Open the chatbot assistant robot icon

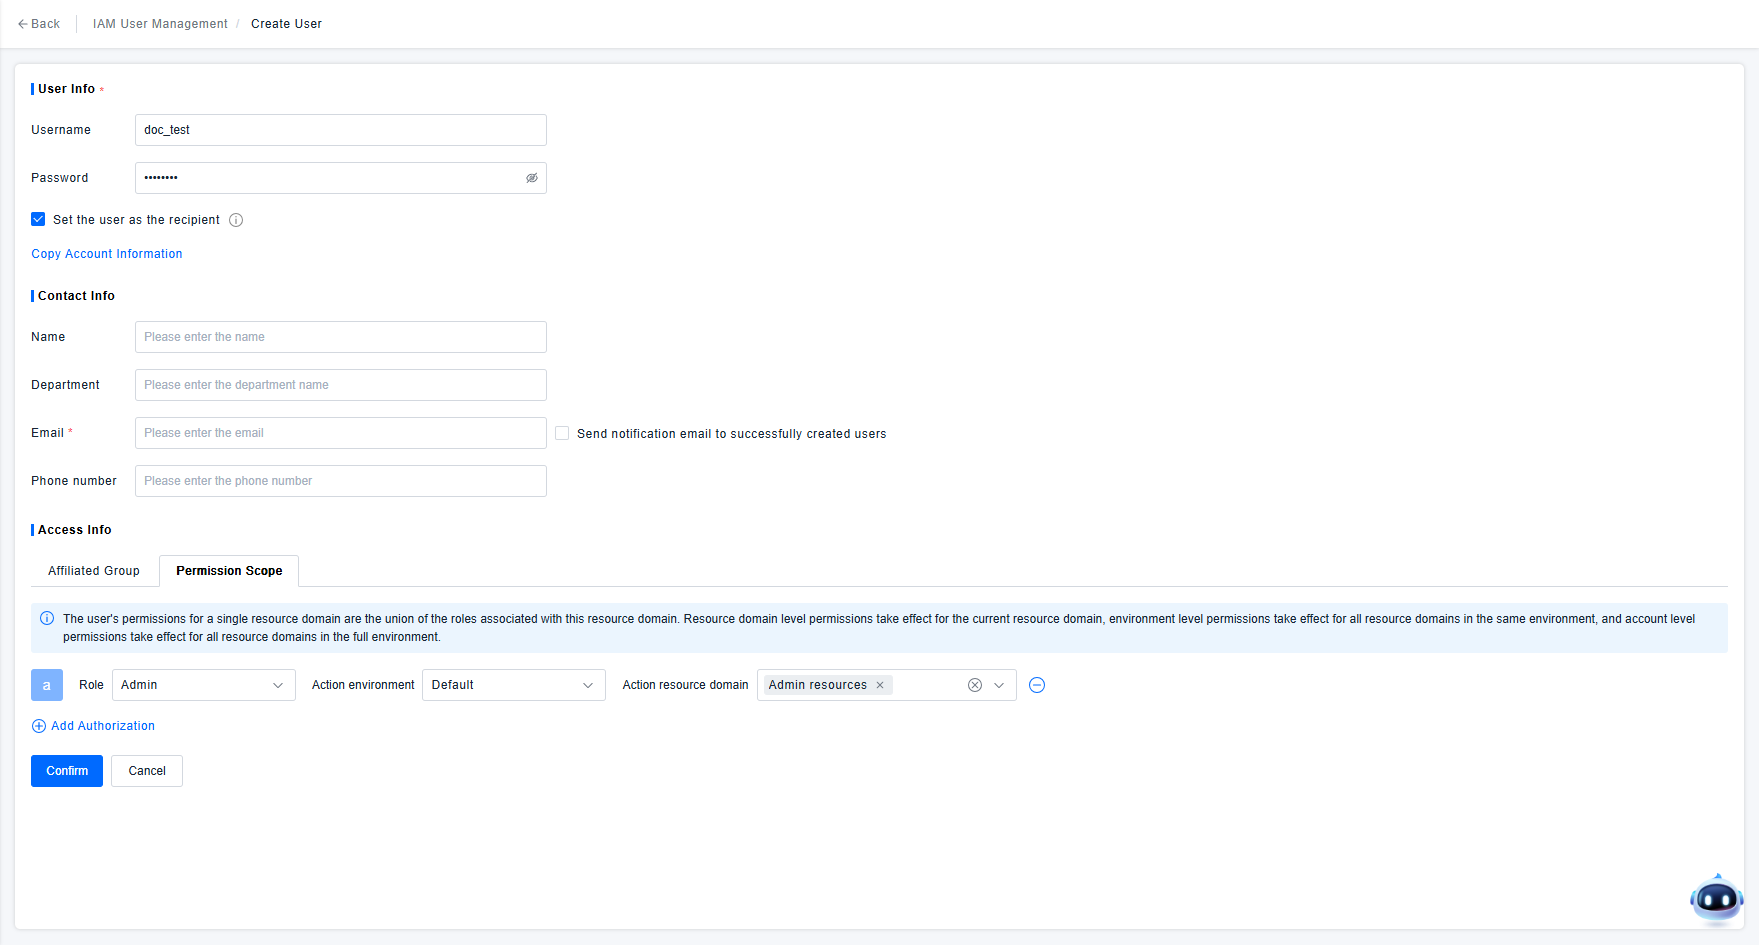pos(1716,899)
